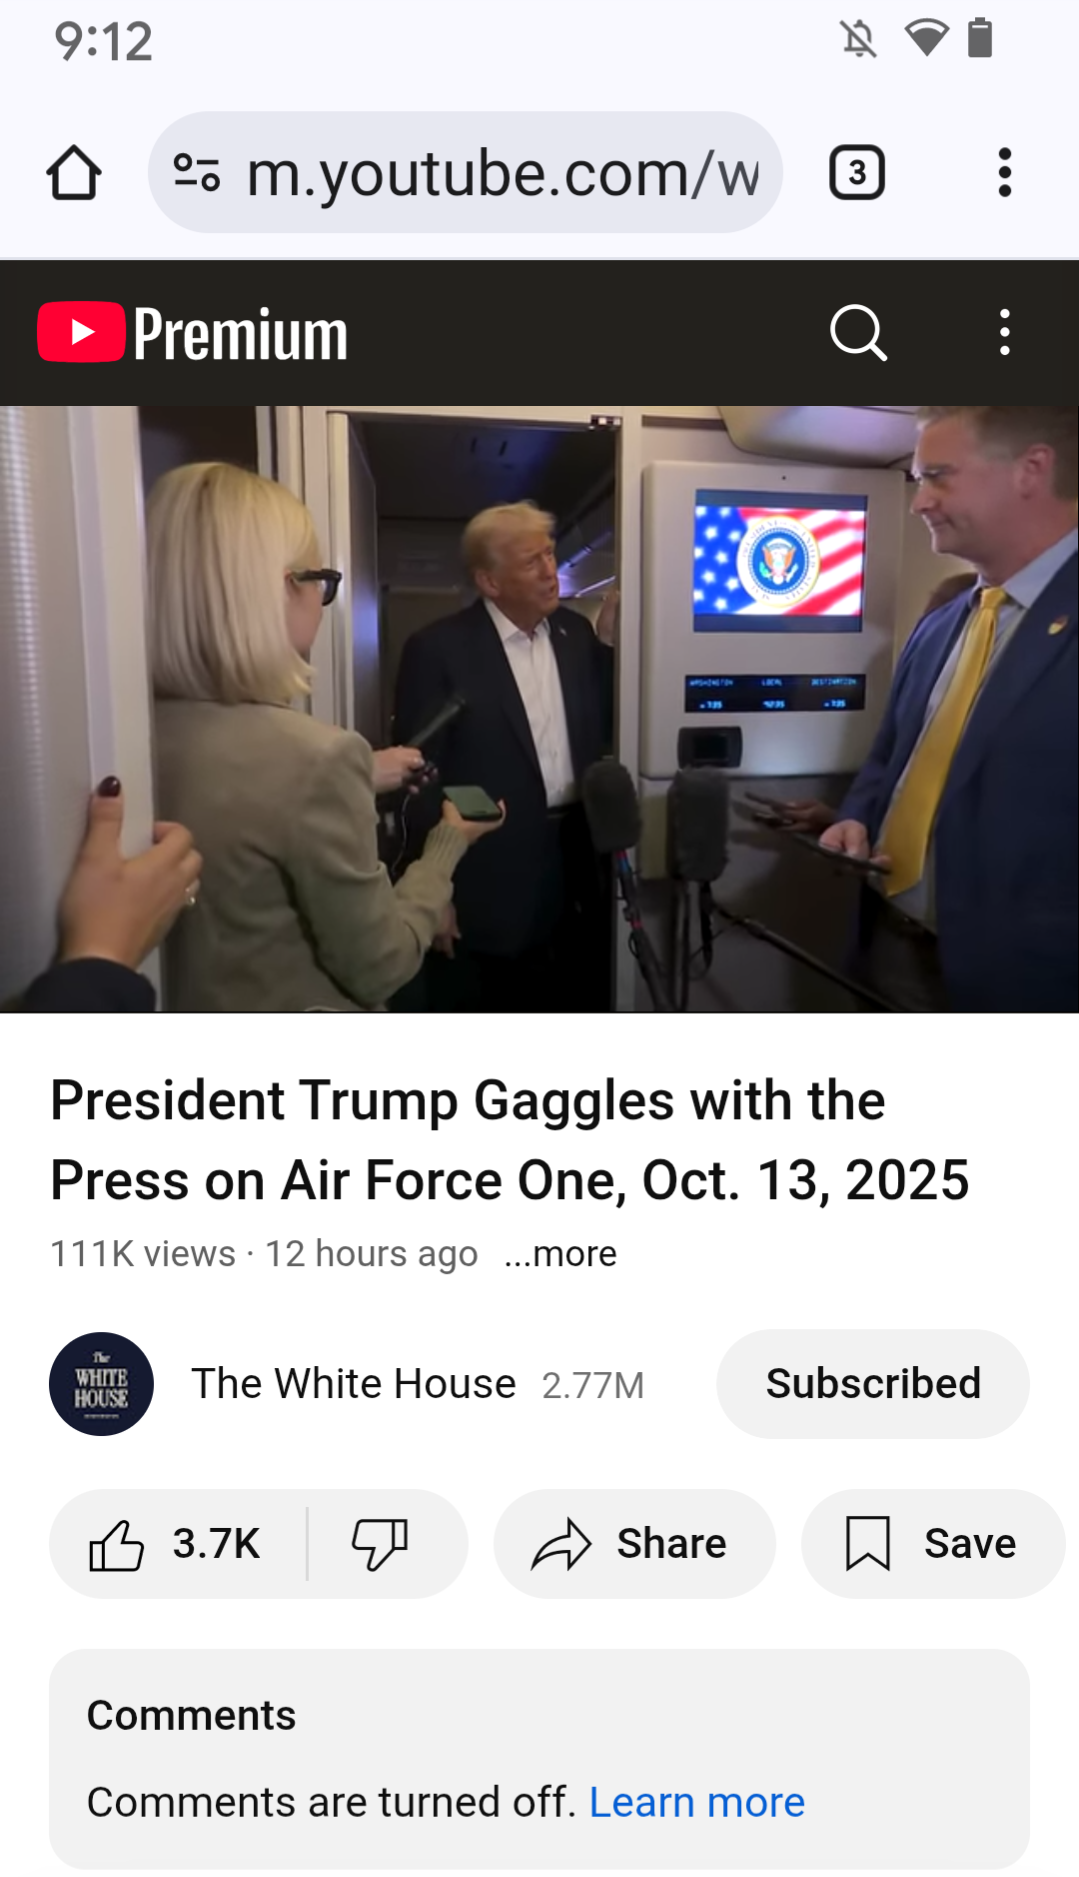Open YouTube search magnifier icon
This screenshot has width=1079, height=1877.
[x=859, y=333]
